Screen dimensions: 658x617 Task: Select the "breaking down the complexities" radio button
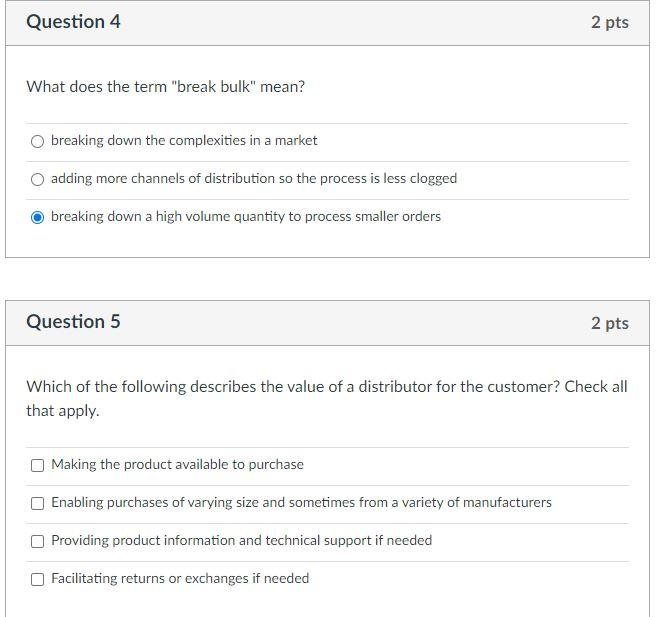[38, 141]
